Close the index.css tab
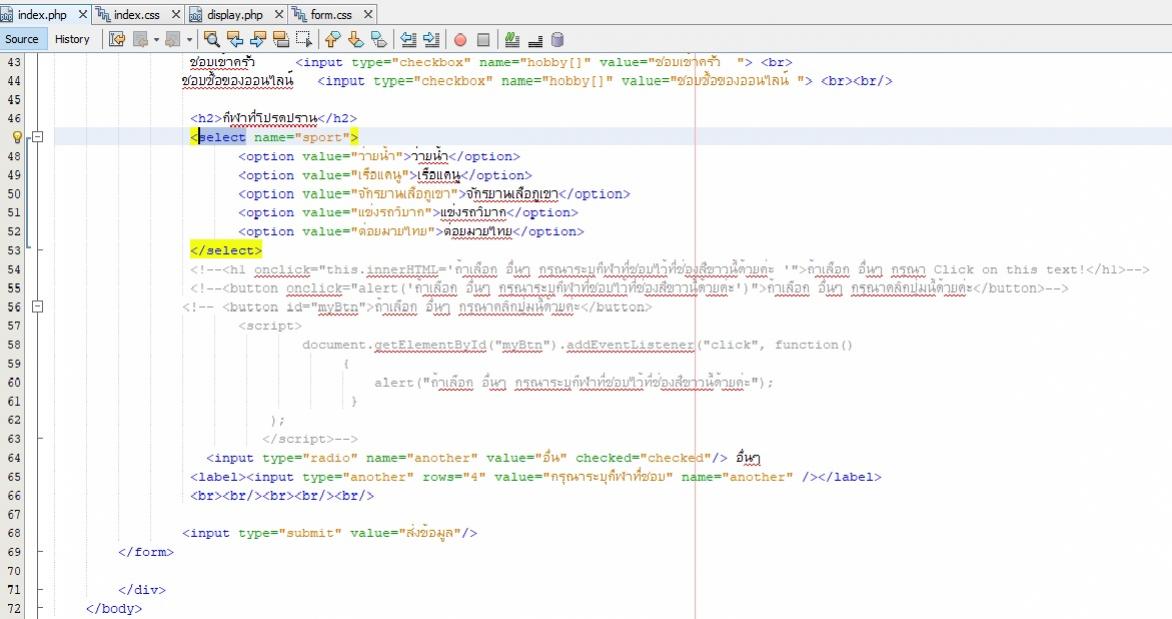Viewport: 1172px width, 619px height. [x=176, y=14]
